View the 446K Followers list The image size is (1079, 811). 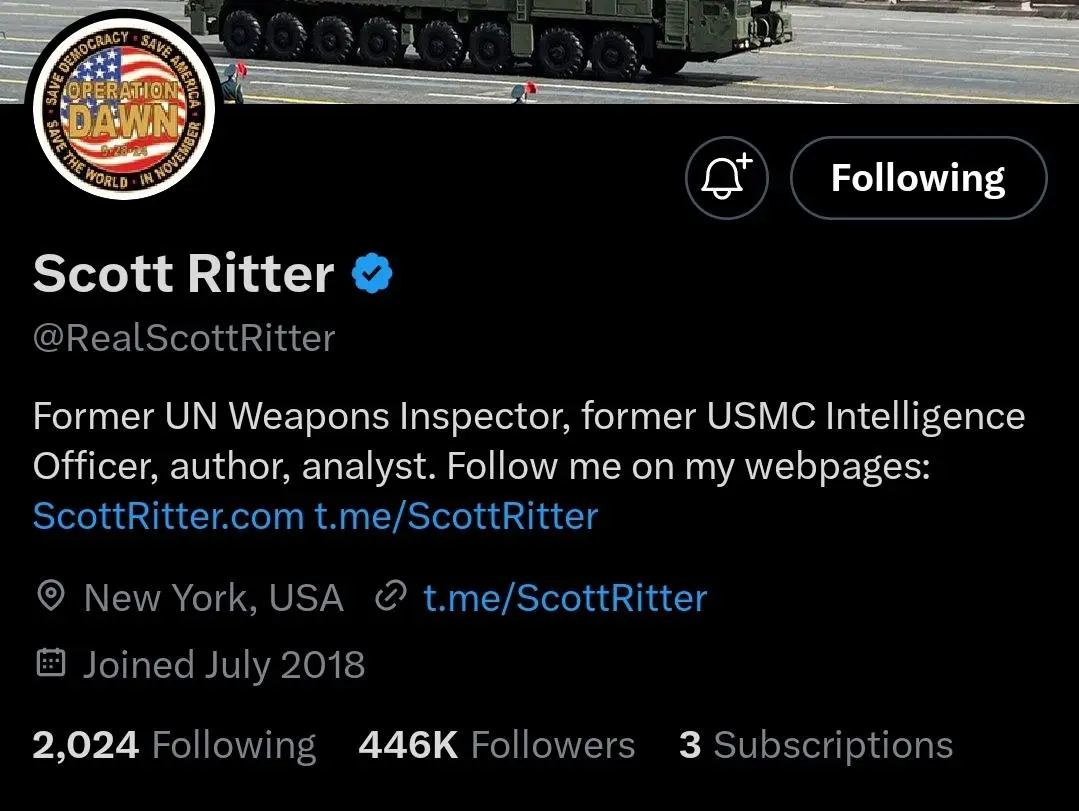[496, 745]
